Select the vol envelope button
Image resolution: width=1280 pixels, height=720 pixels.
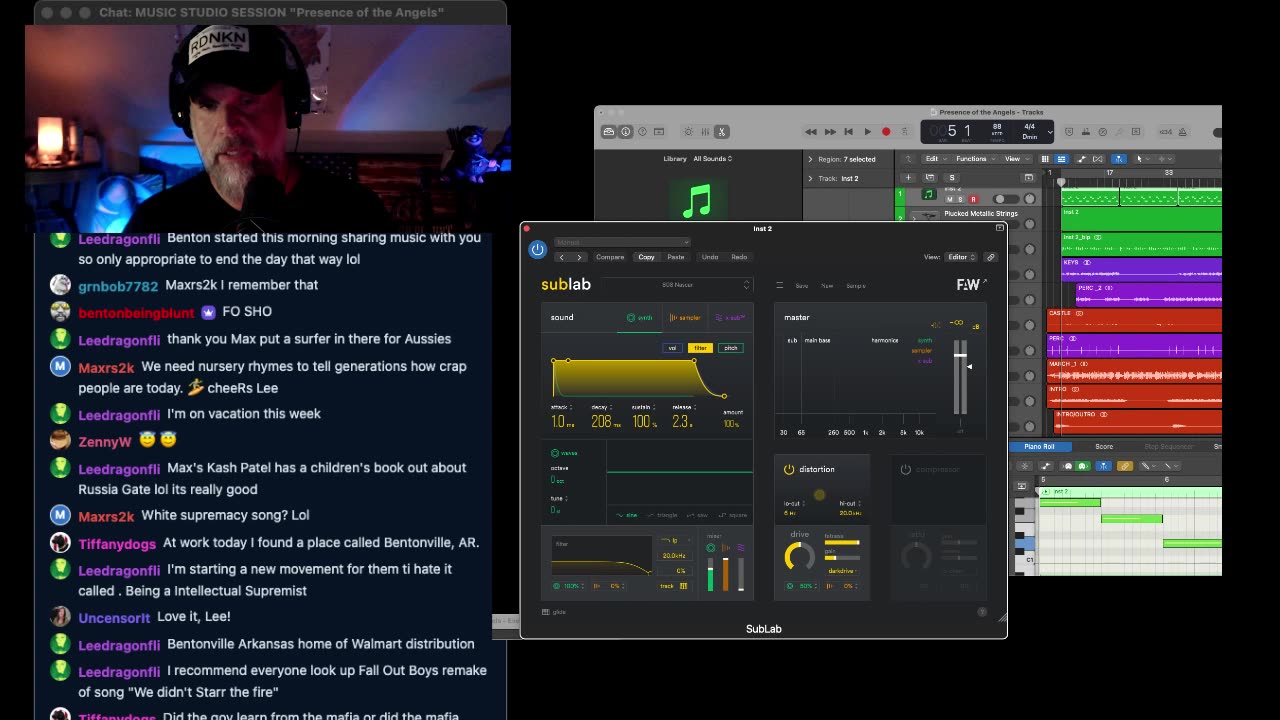[x=672, y=348]
